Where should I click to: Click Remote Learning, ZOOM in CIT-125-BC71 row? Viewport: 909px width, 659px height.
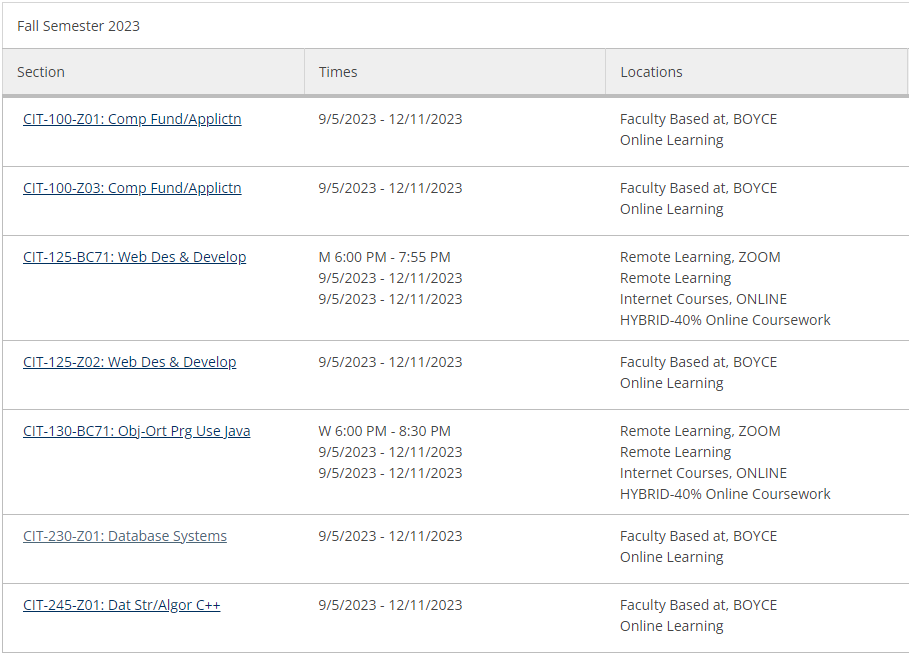click(700, 257)
